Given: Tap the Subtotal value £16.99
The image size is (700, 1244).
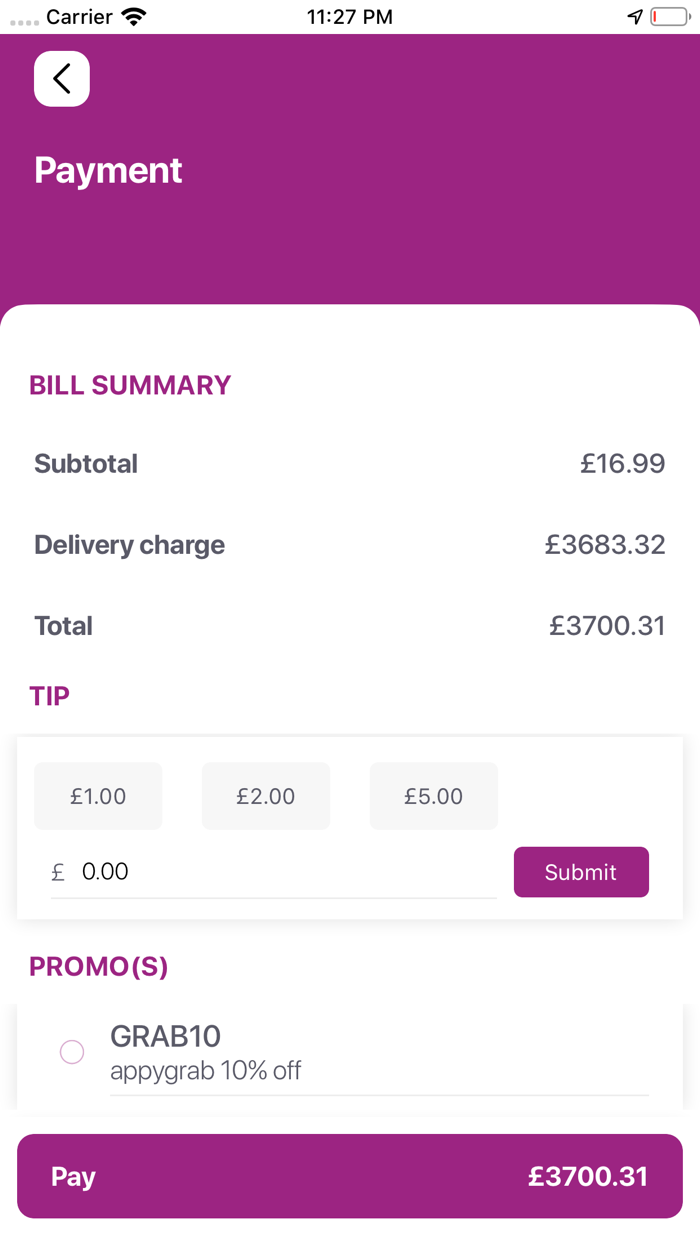Looking at the screenshot, I should pos(623,464).
